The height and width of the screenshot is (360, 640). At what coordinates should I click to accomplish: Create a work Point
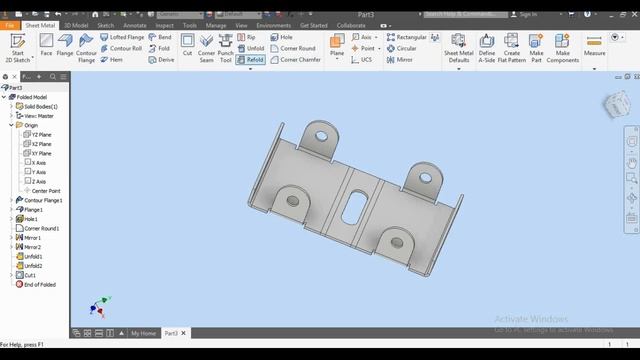[363, 48]
